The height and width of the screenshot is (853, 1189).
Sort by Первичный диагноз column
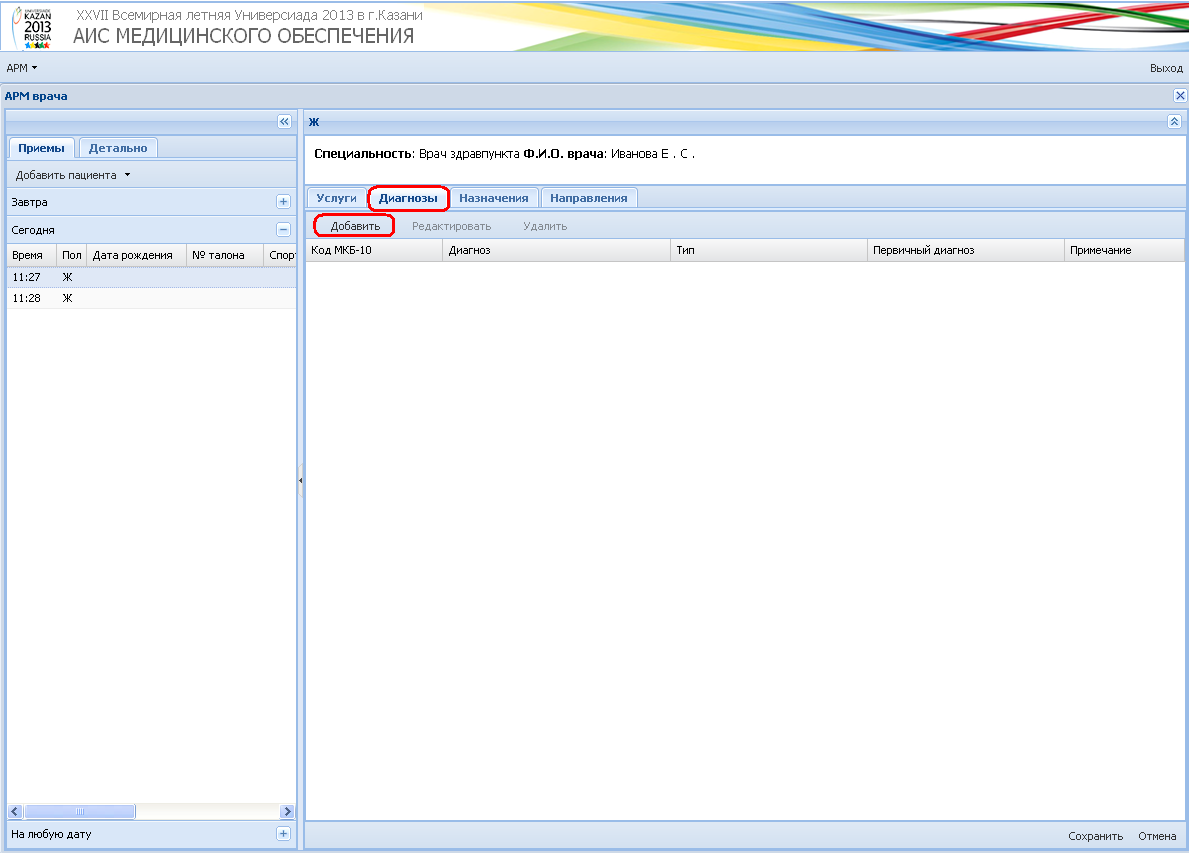point(966,250)
